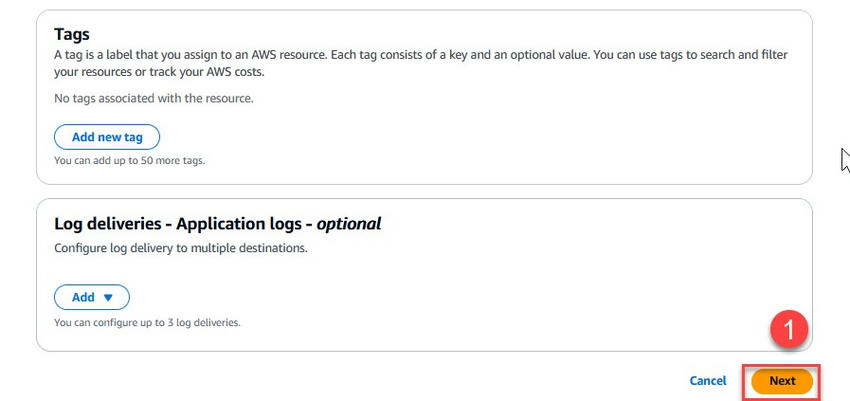Click the blank area left of Cancel
The width and height of the screenshot is (850, 401).
click(x=400, y=381)
